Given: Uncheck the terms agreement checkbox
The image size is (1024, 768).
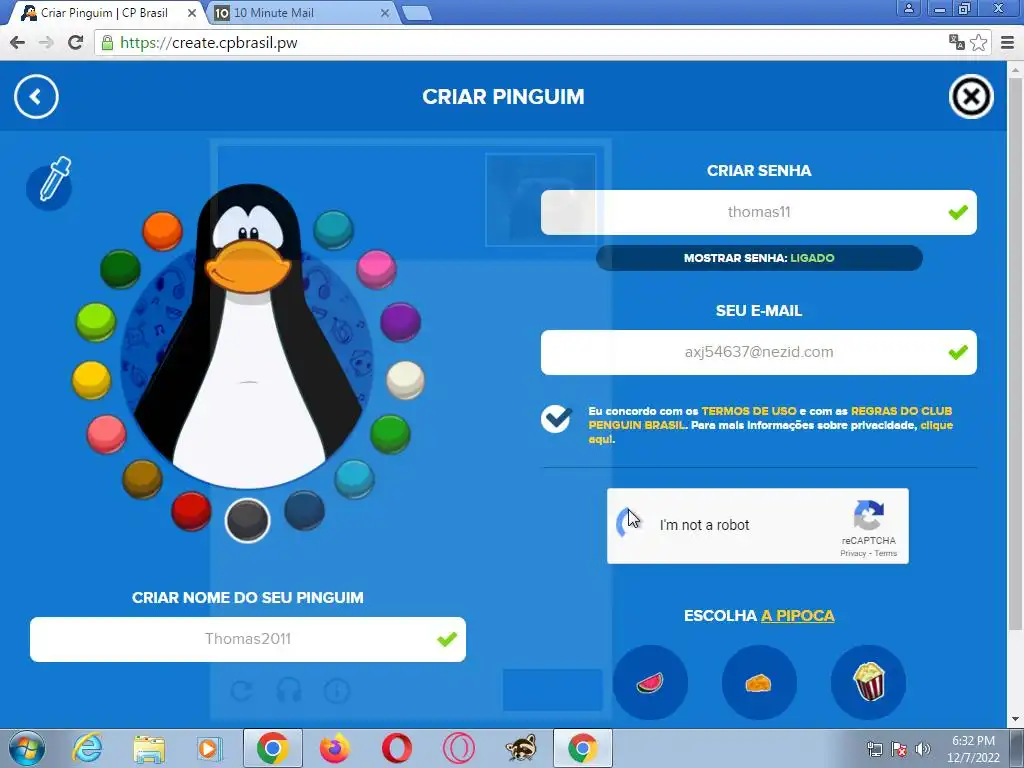Looking at the screenshot, I should (556, 419).
